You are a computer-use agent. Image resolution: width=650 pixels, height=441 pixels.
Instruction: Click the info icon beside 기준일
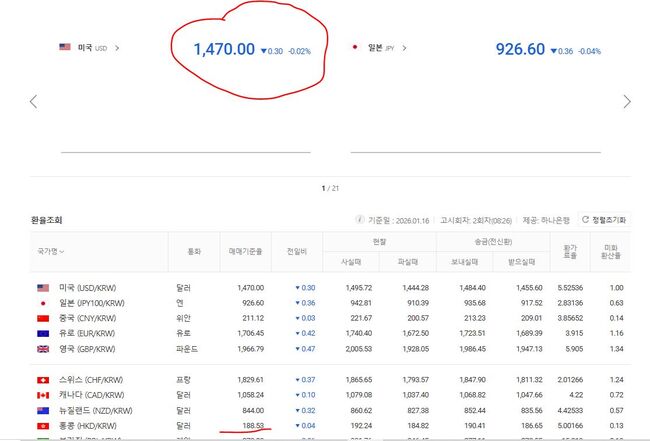coord(360,219)
